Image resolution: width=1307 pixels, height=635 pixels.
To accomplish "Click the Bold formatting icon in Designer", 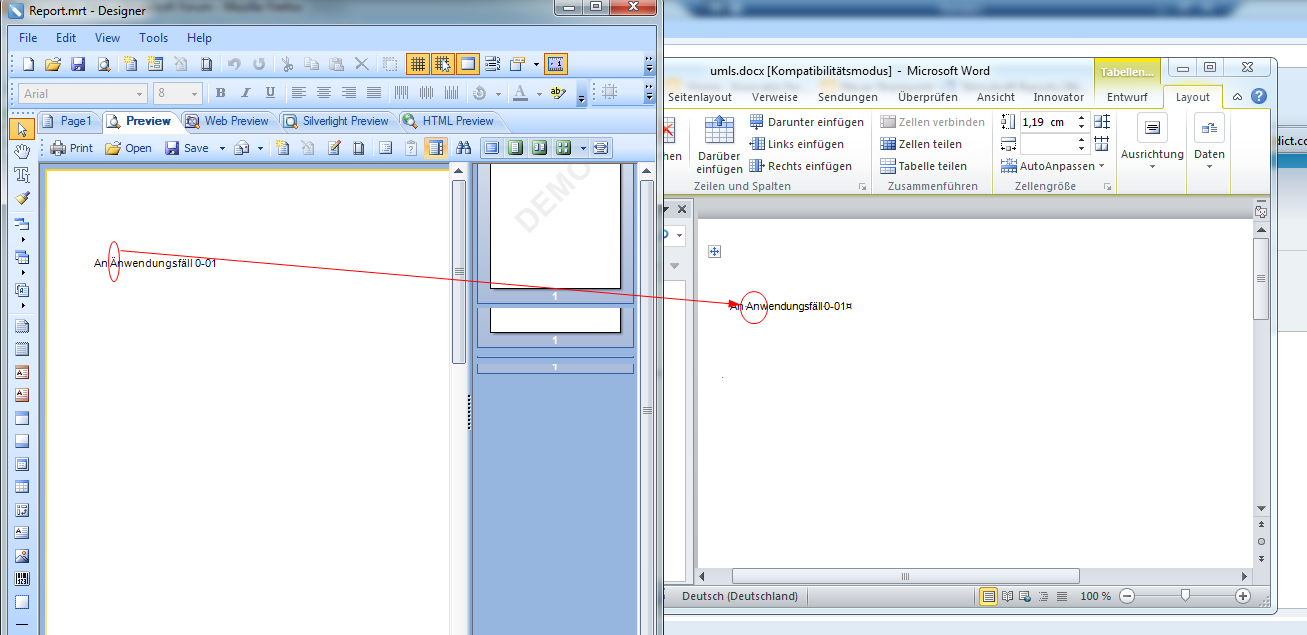I will [221, 93].
